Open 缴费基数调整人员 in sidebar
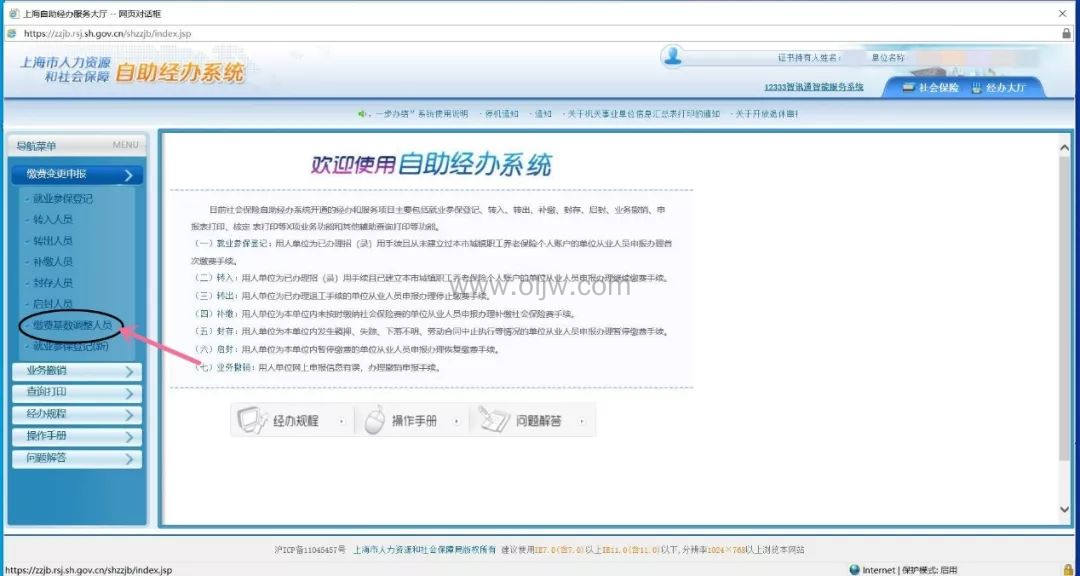 point(71,325)
